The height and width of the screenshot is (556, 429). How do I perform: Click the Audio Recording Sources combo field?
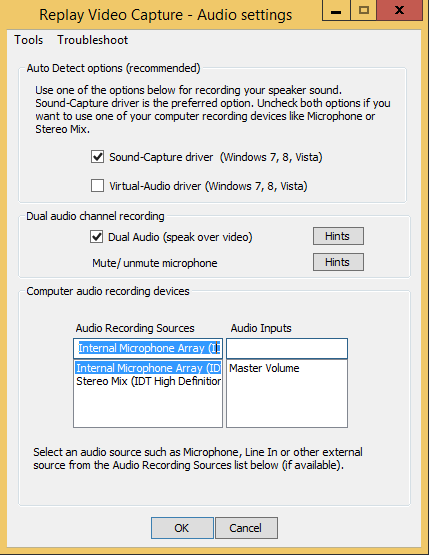(x=148, y=348)
